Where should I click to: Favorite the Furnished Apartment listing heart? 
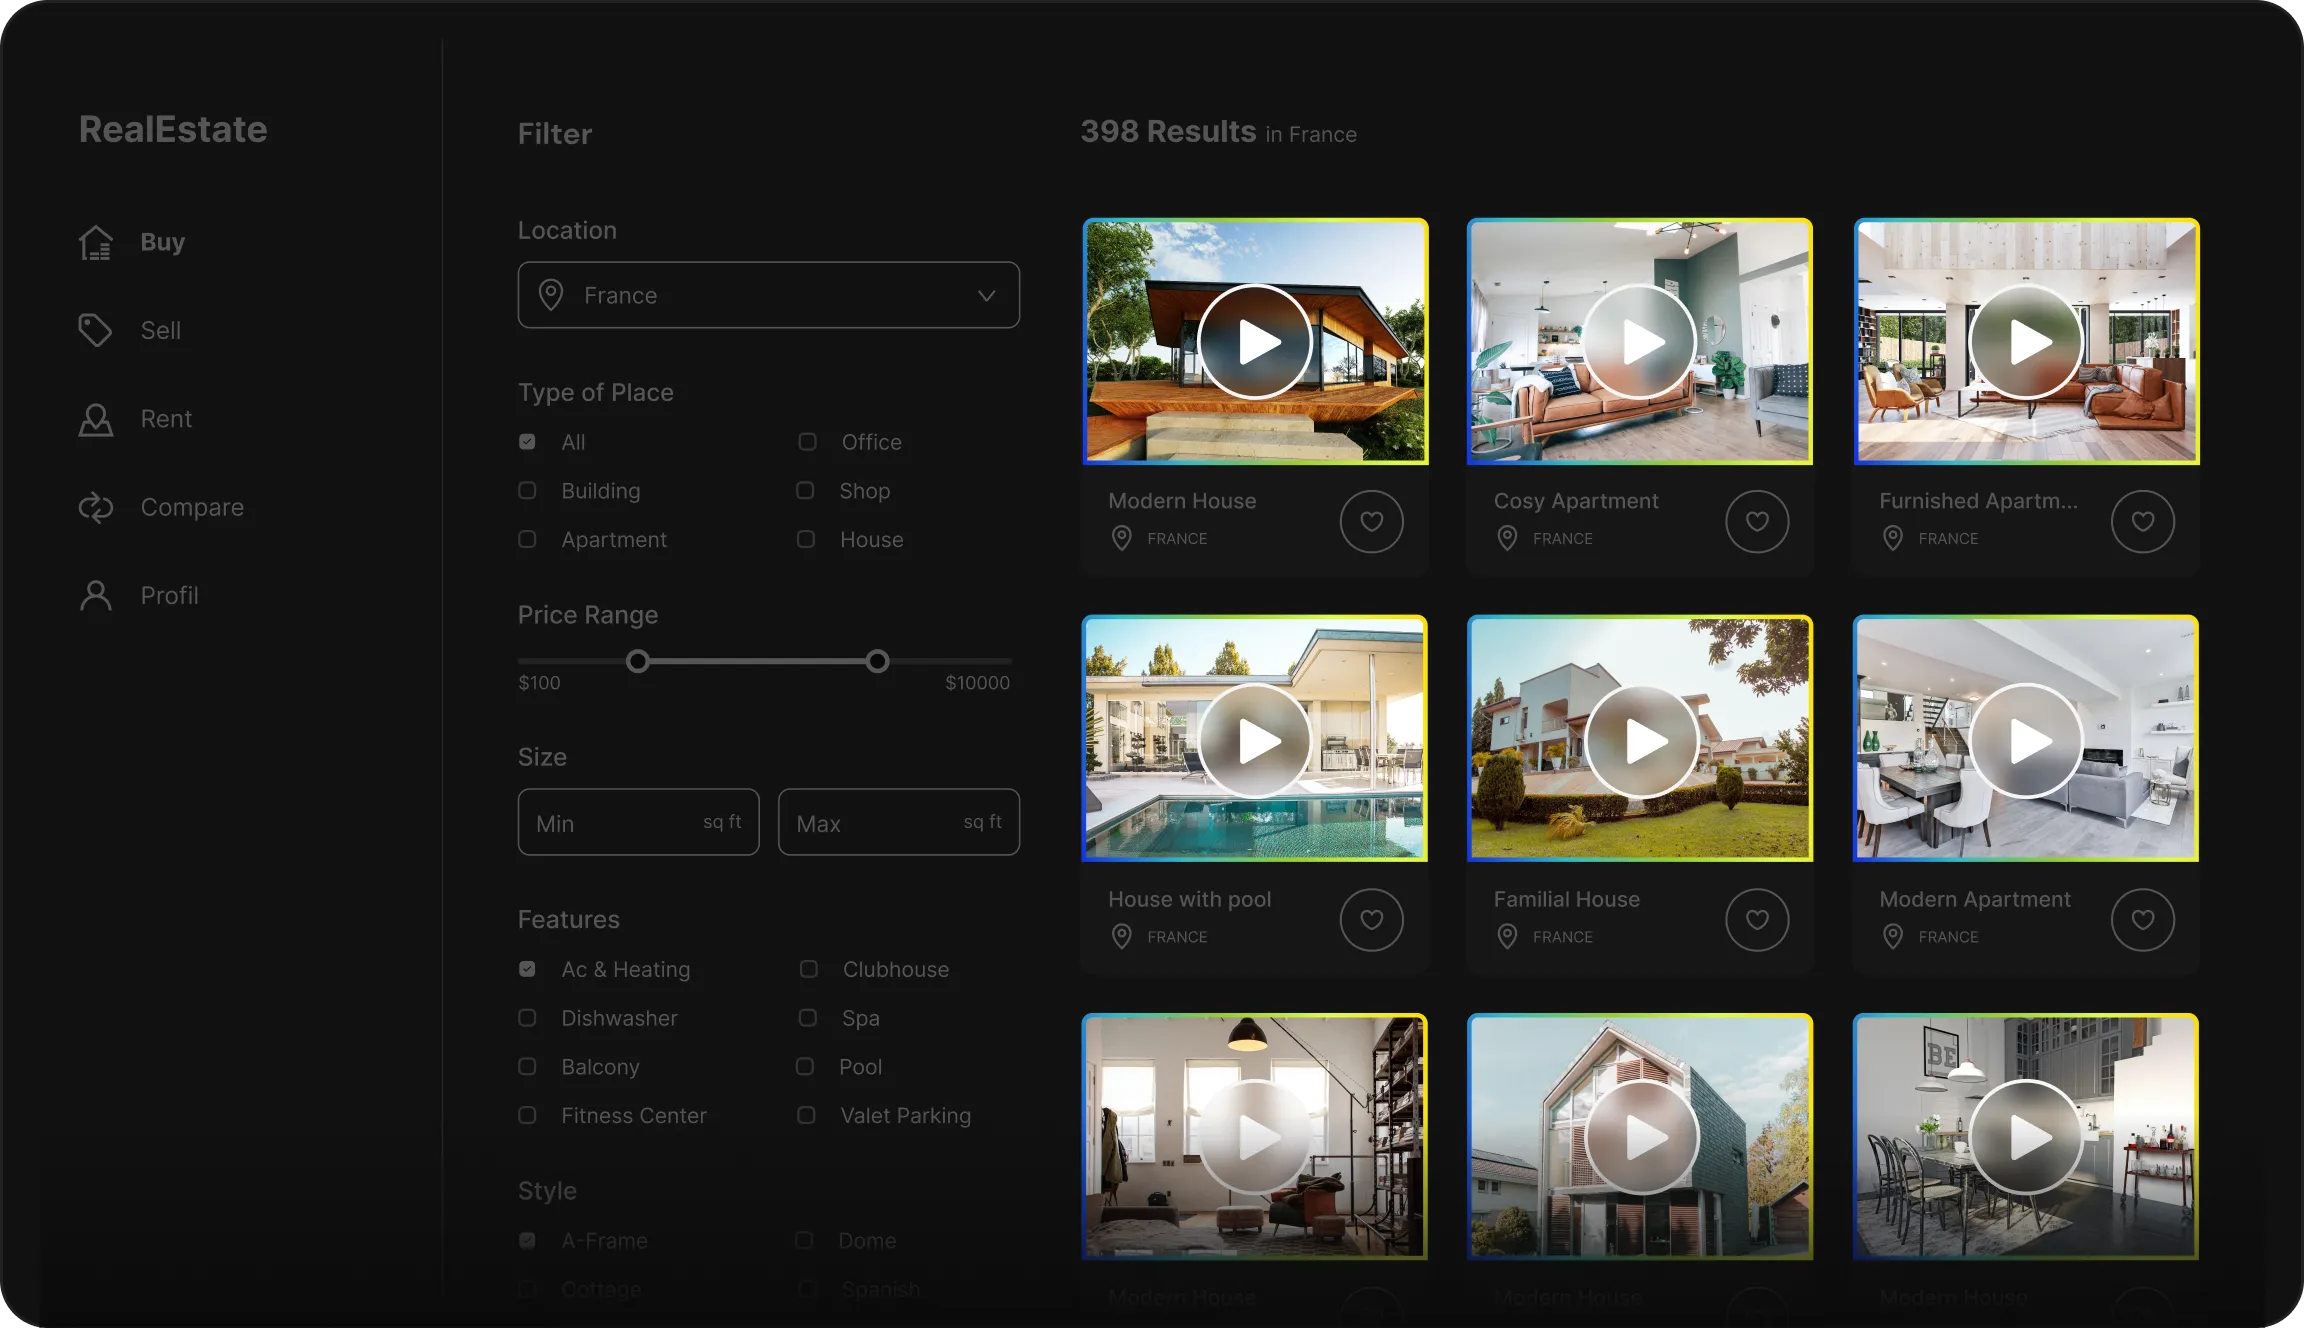pos(2143,521)
